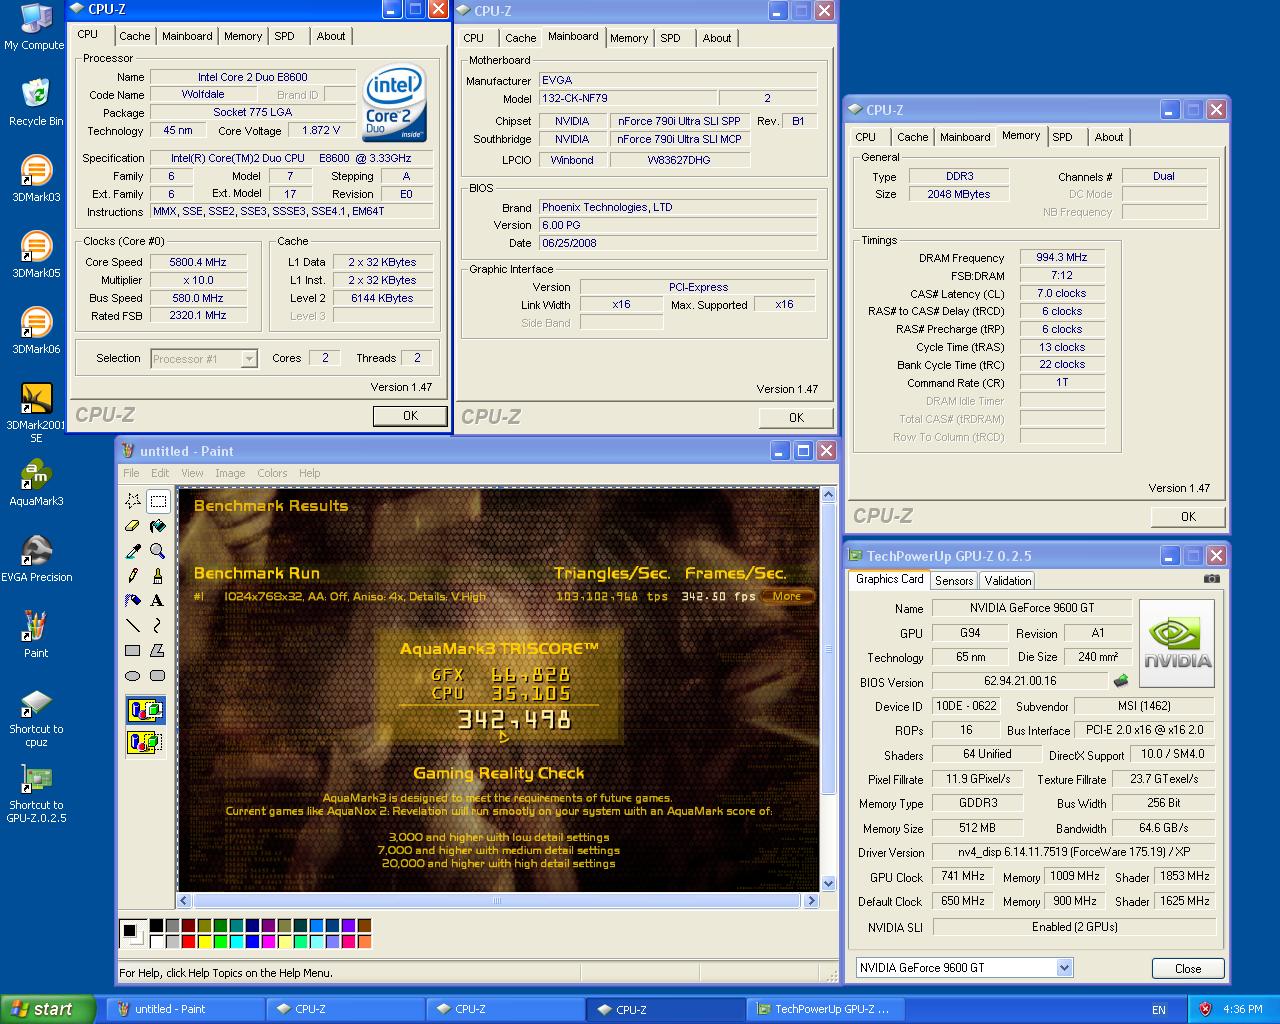Click Paint vertical scrollbar up arrow
1280x1024 pixels.
click(x=828, y=495)
